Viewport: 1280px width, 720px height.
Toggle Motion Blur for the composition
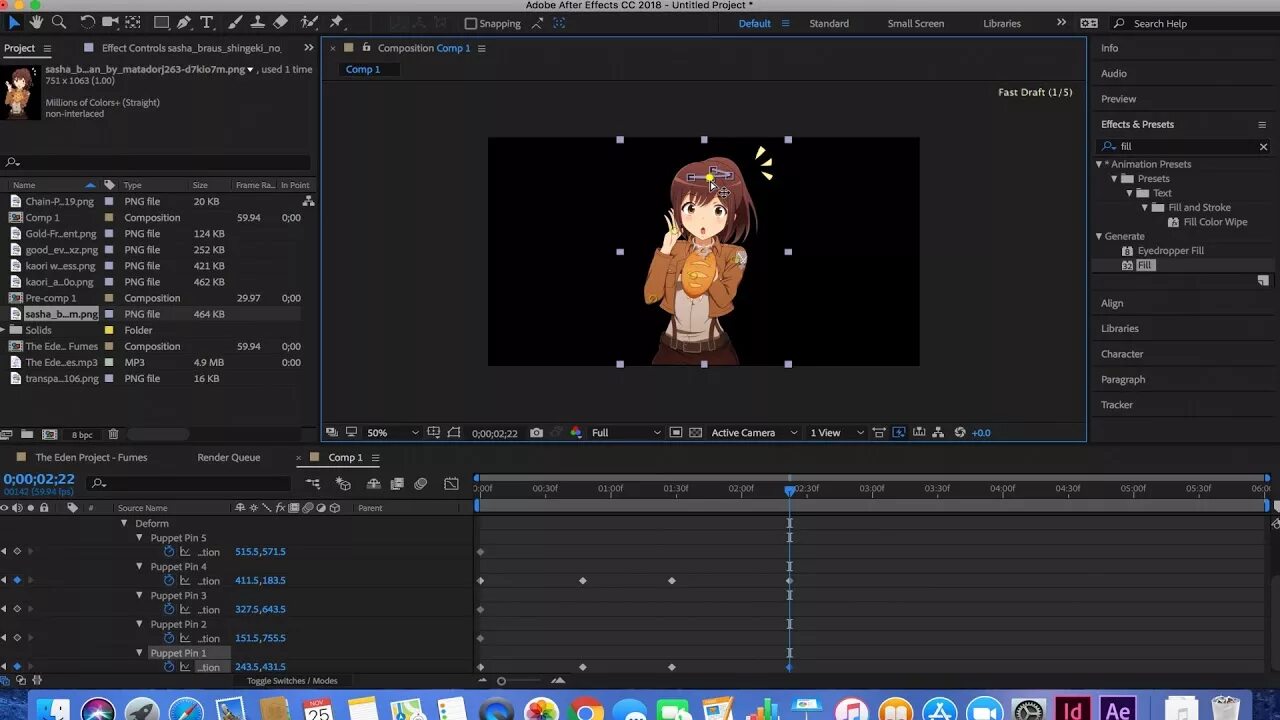click(421, 484)
